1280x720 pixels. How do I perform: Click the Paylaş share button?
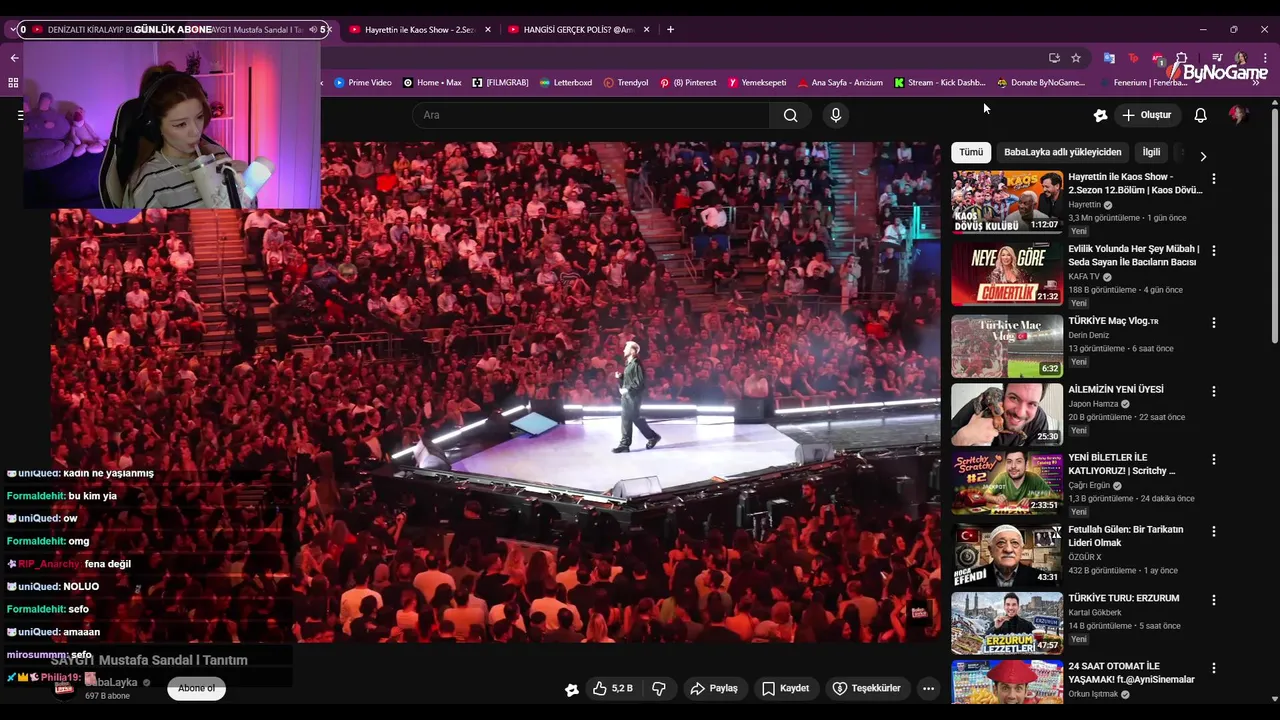click(x=714, y=688)
